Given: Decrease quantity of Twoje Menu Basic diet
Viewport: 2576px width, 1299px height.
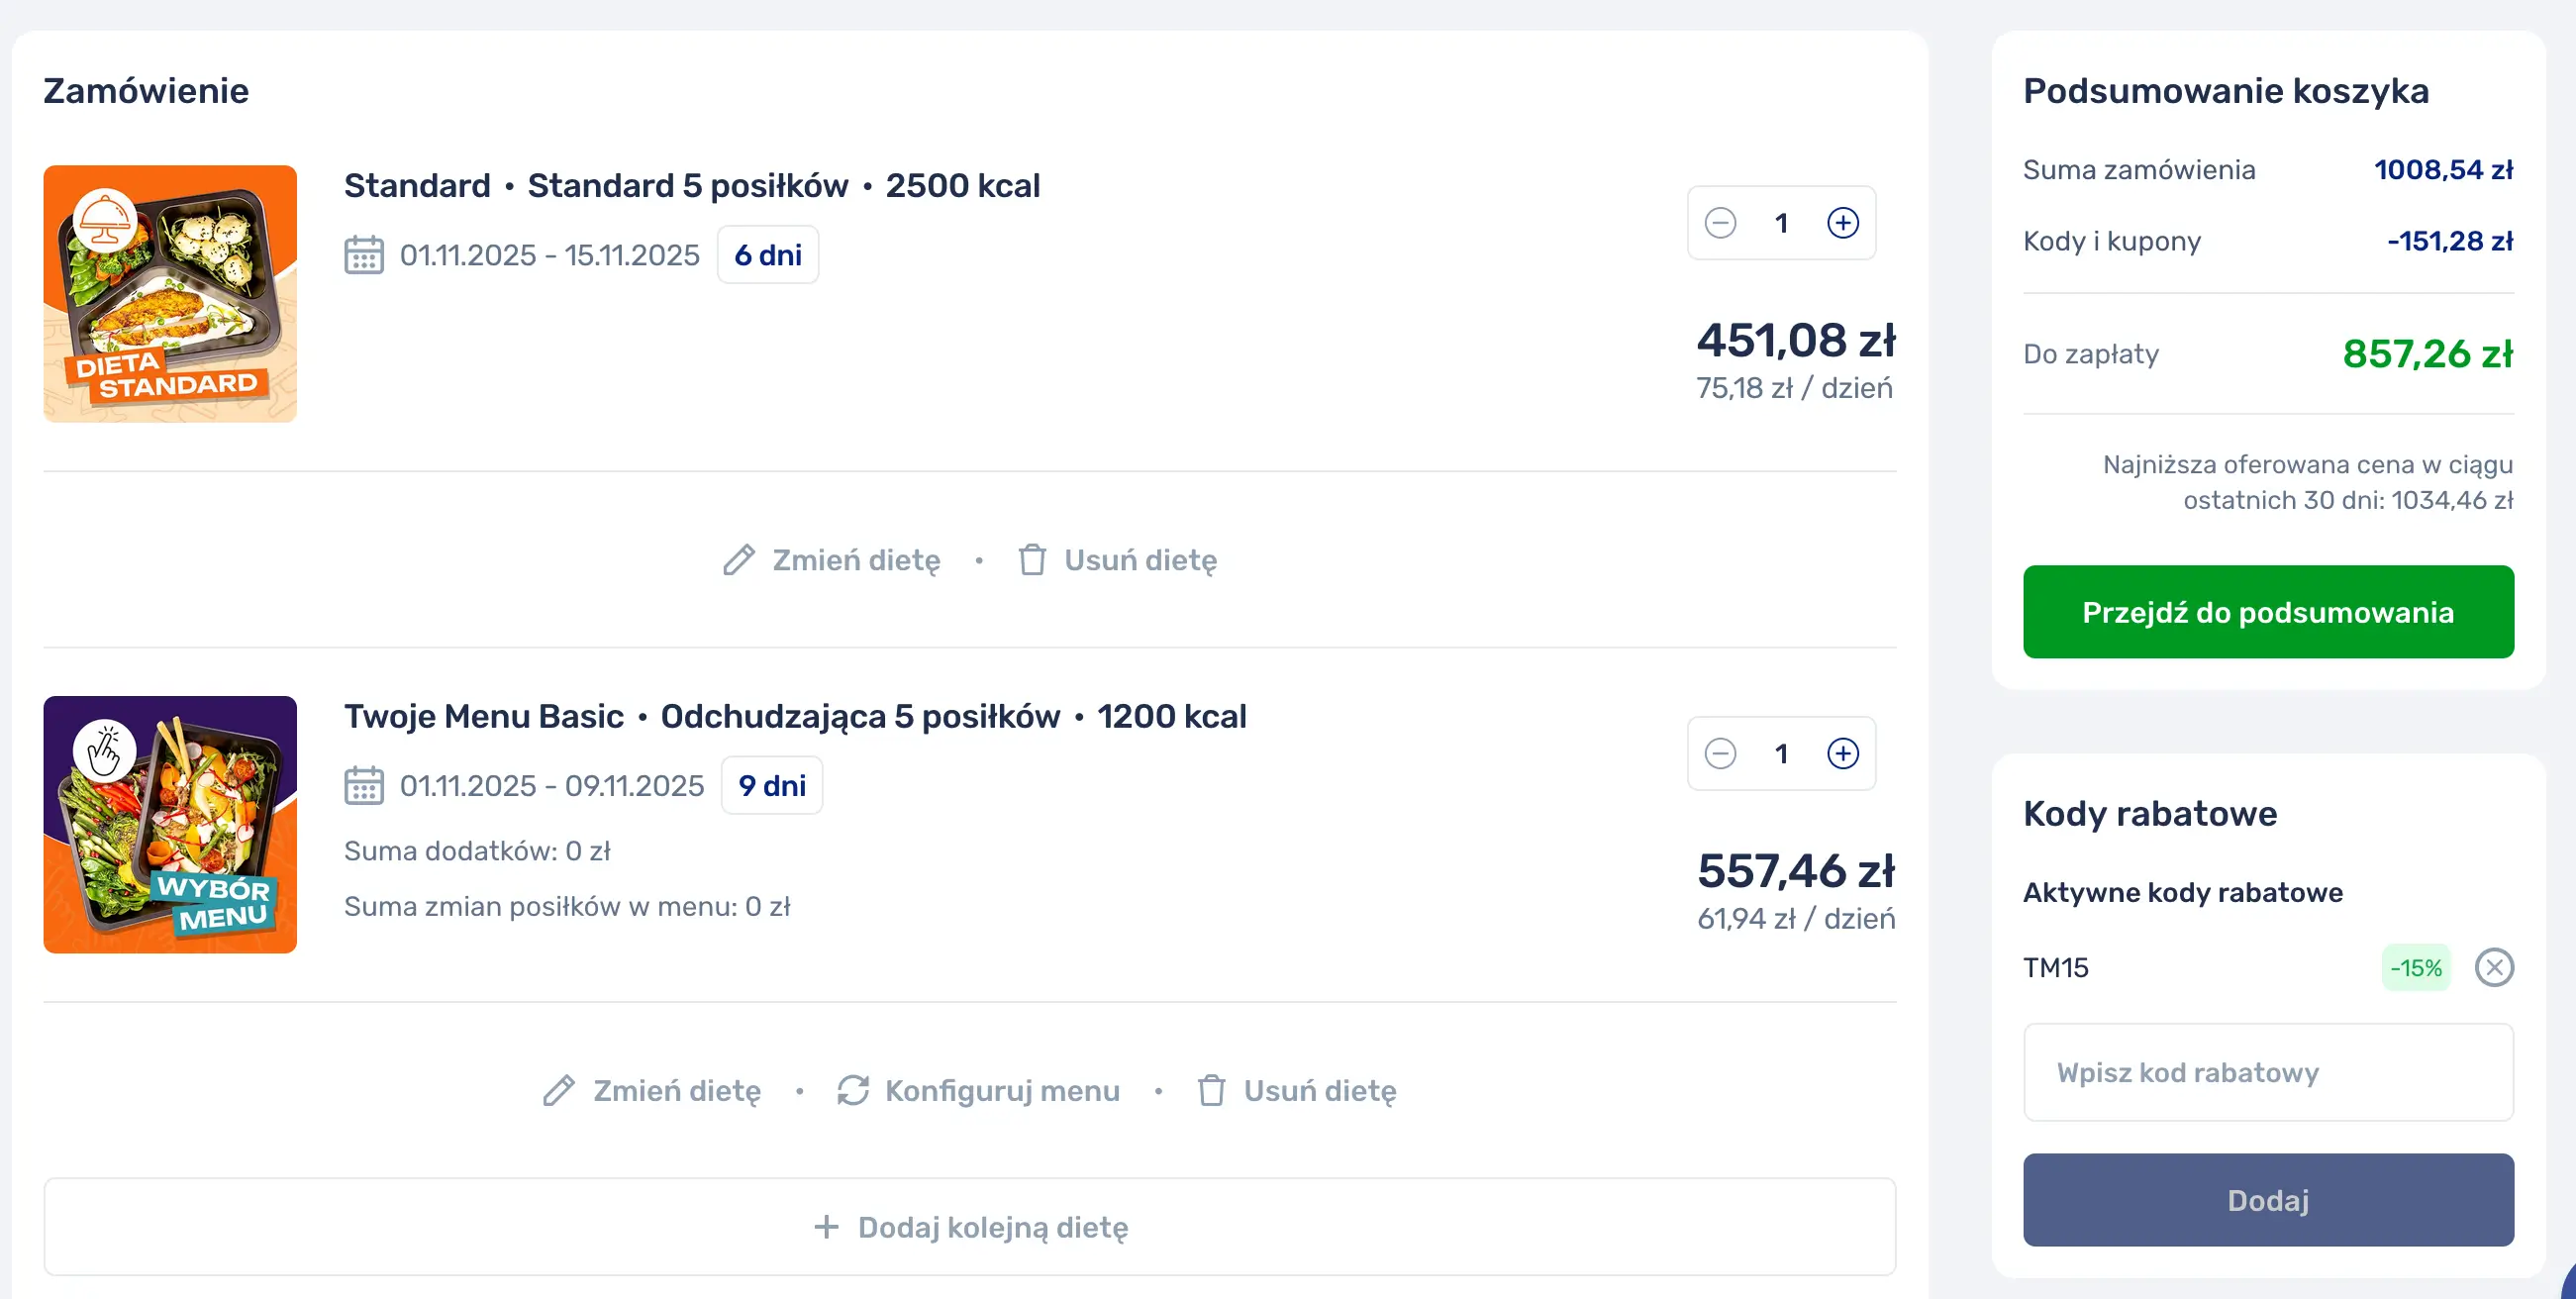Looking at the screenshot, I should pyautogui.click(x=1720, y=753).
